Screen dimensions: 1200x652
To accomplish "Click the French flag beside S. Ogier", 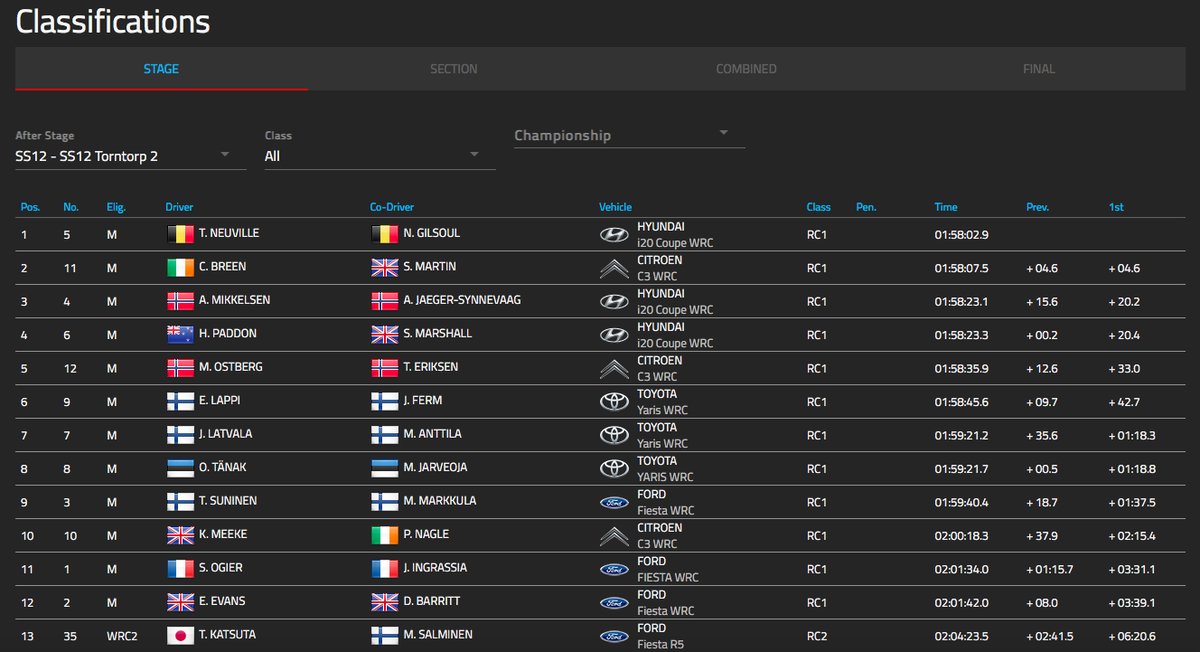I will [x=180, y=568].
